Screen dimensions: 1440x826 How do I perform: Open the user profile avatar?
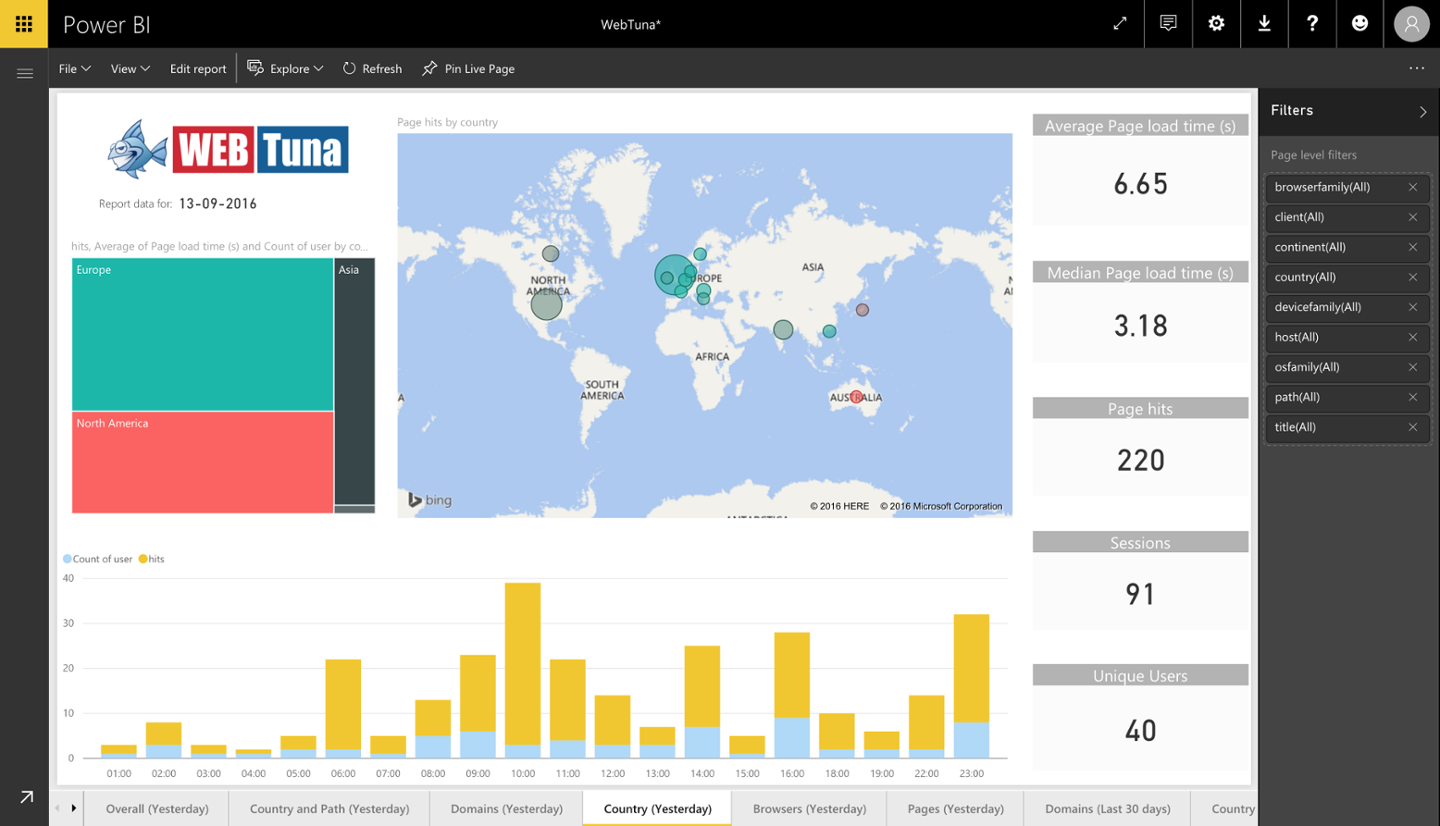point(1412,24)
